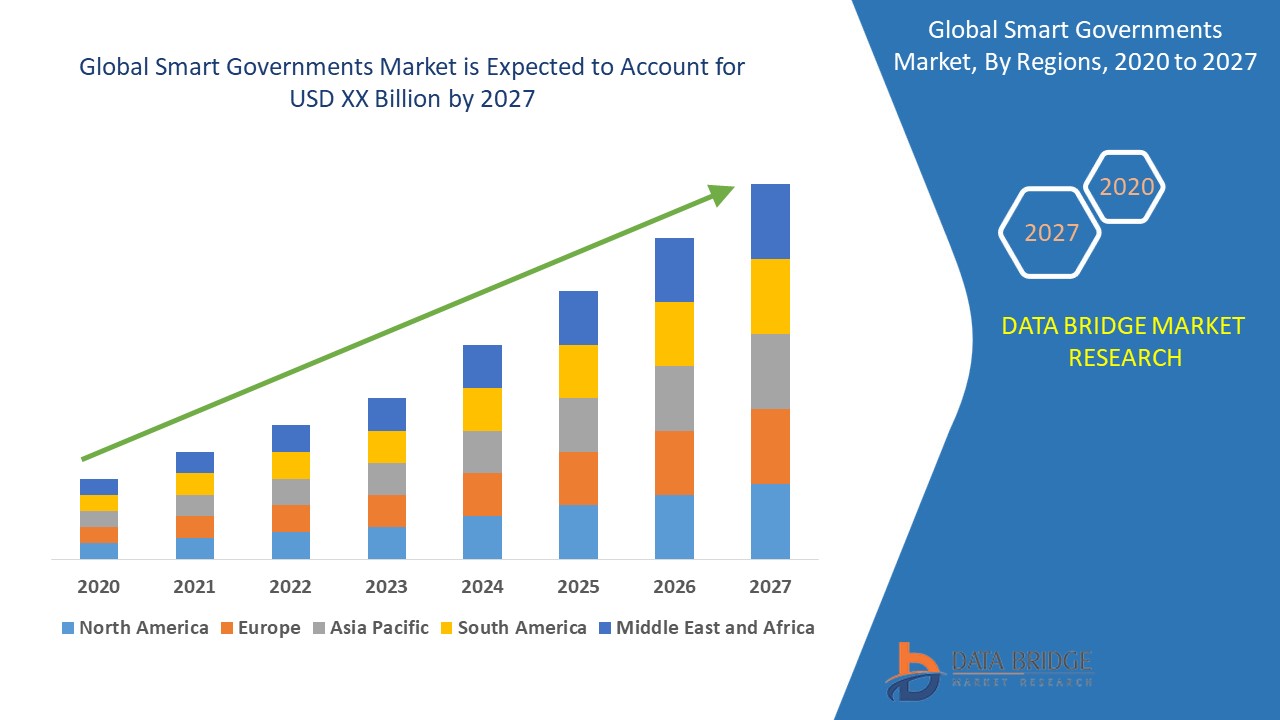Click the 2027 year axis label

click(x=770, y=587)
